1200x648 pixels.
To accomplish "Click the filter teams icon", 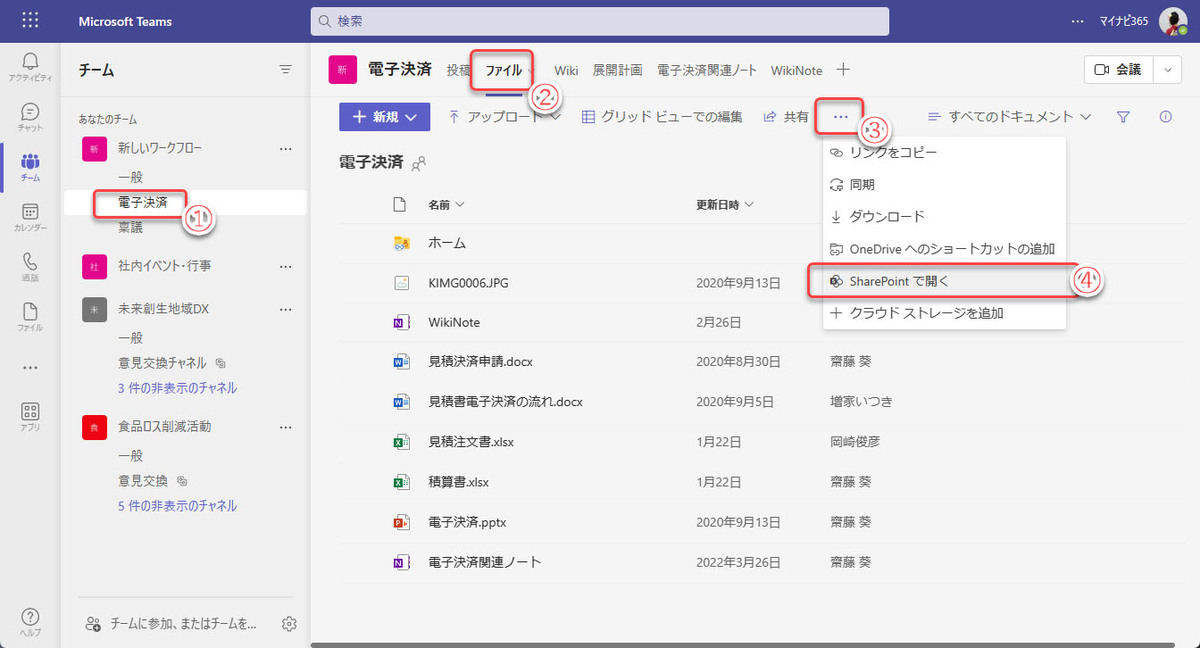I will 286,69.
